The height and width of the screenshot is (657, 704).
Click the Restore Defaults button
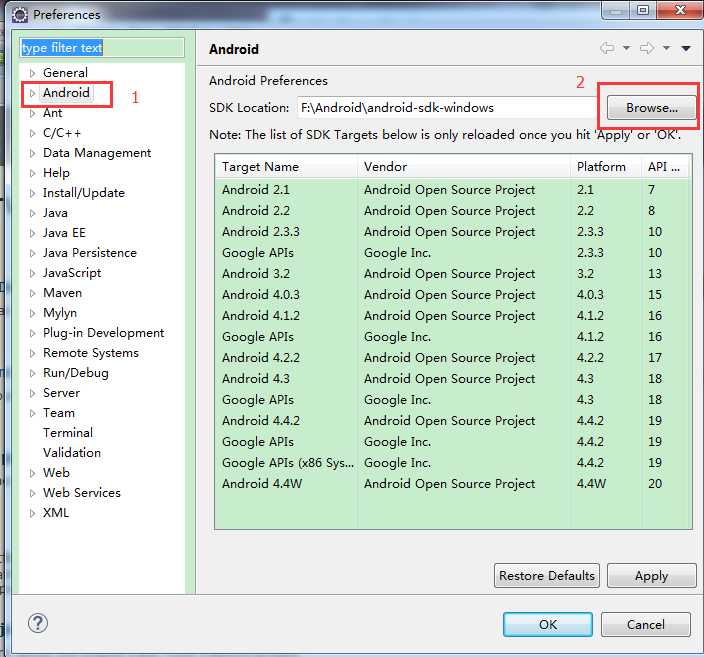547,576
